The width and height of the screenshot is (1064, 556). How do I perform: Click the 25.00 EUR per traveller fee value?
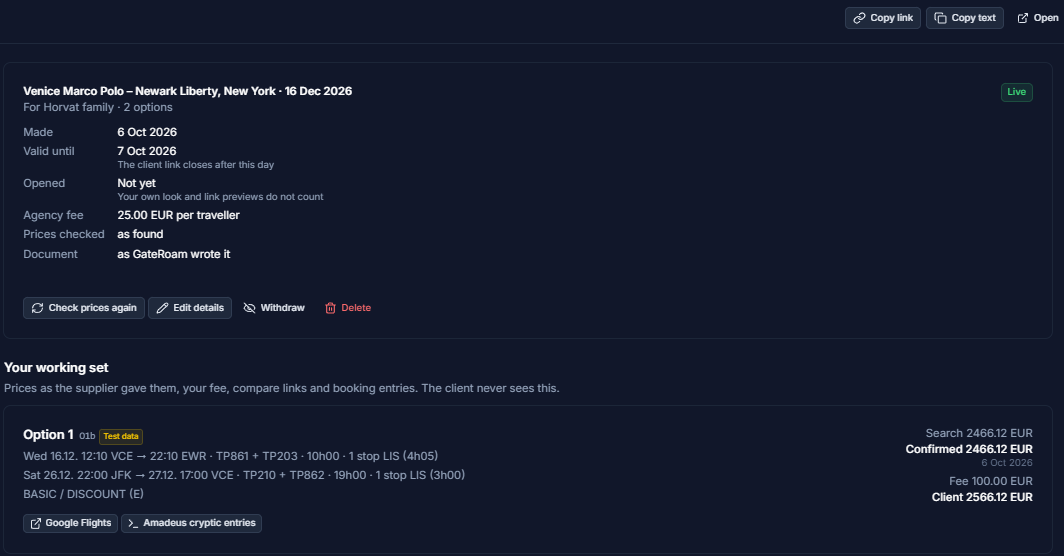[178, 215]
